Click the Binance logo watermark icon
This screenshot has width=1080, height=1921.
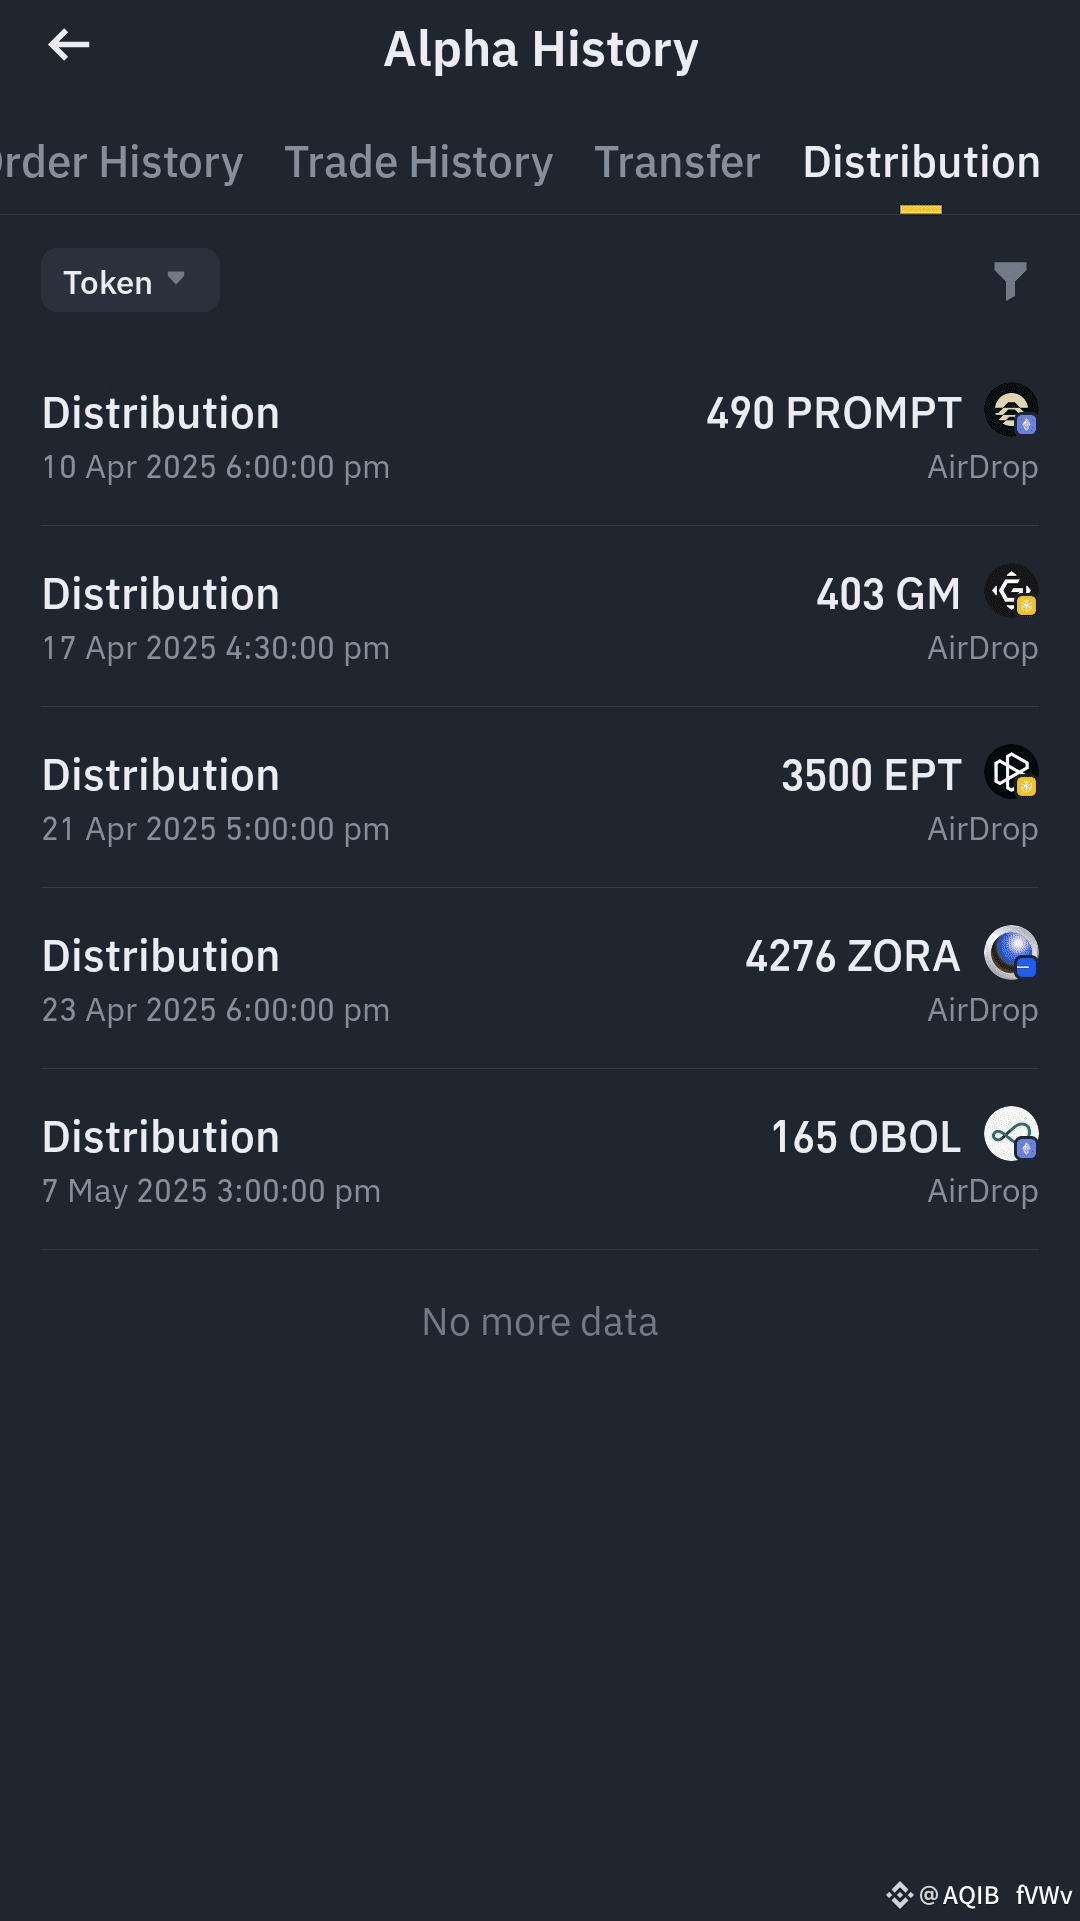[x=899, y=1895]
